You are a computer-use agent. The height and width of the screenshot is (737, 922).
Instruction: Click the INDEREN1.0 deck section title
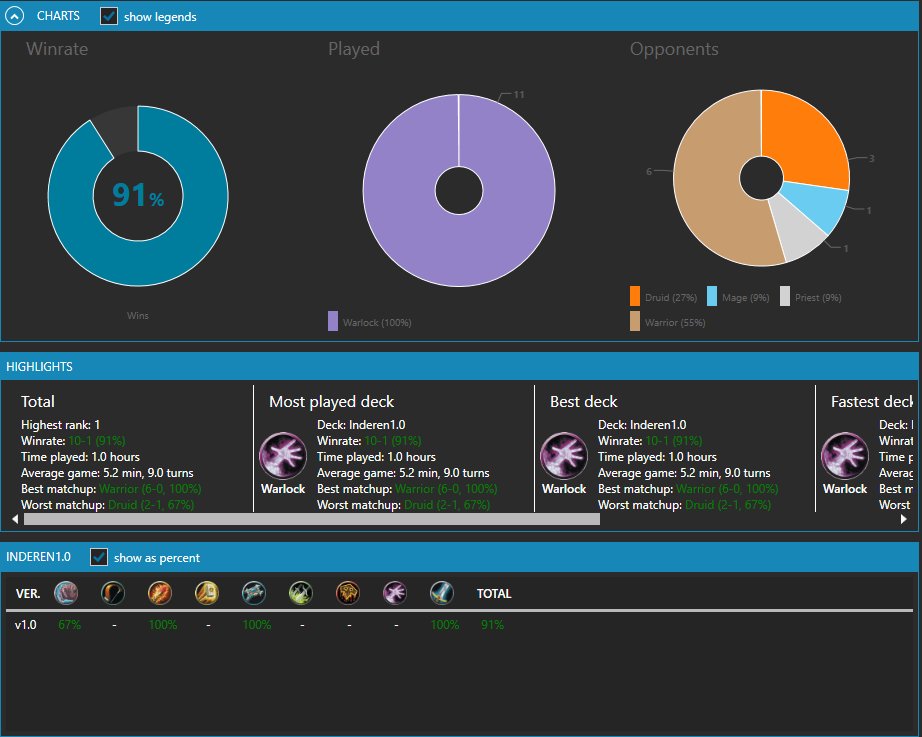[38, 556]
